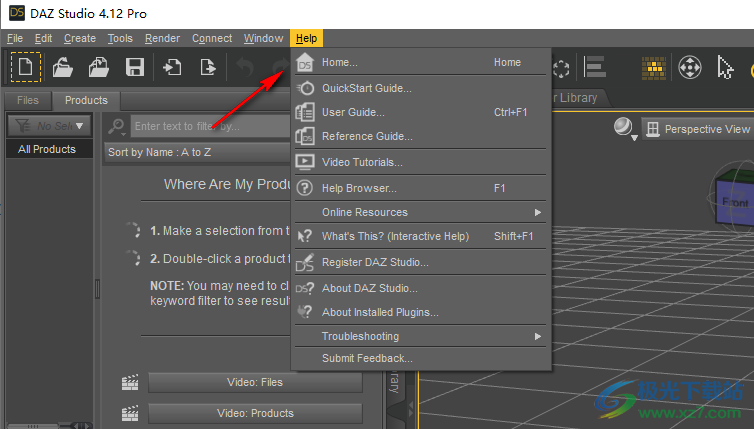Viewport: 754px width, 429px height.
Task: Close the highlighted Help menu
Action: tap(306, 38)
